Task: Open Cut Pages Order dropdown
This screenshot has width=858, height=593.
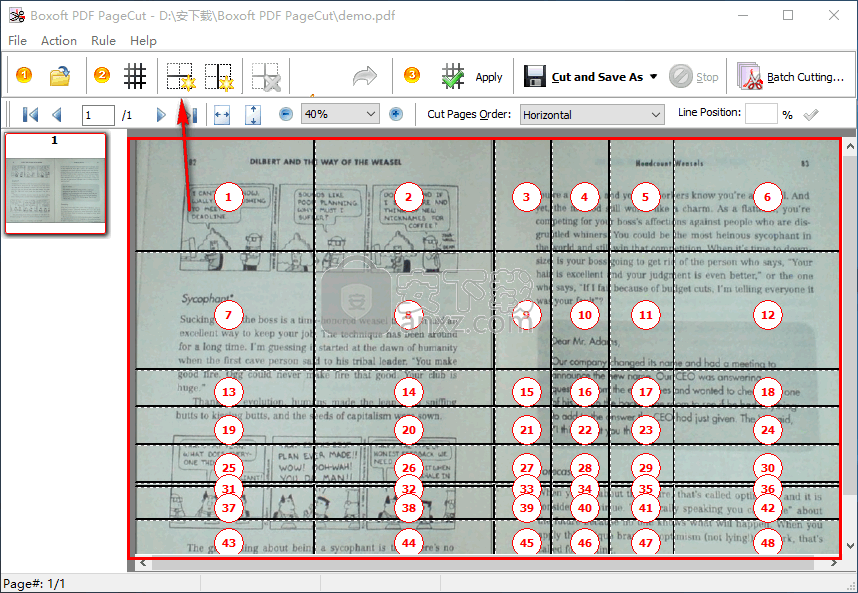Action: tap(592, 115)
